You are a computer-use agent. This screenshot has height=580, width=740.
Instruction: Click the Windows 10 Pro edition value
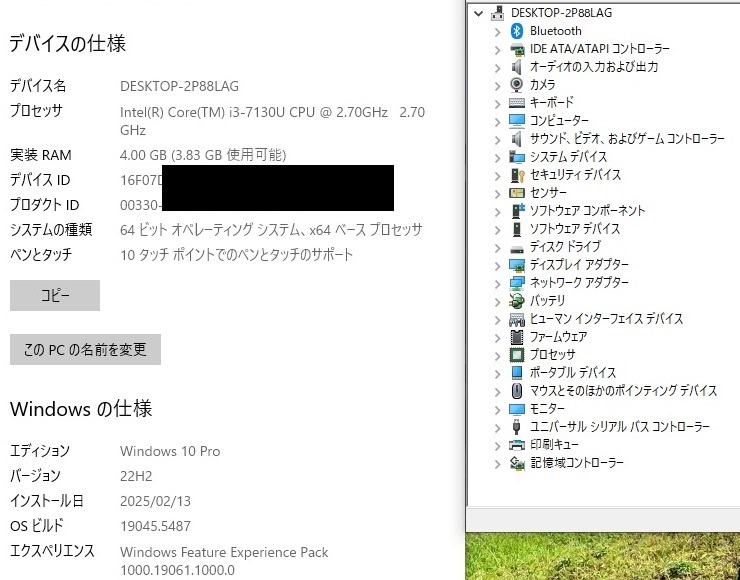pyautogui.click(x=170, y=451)
